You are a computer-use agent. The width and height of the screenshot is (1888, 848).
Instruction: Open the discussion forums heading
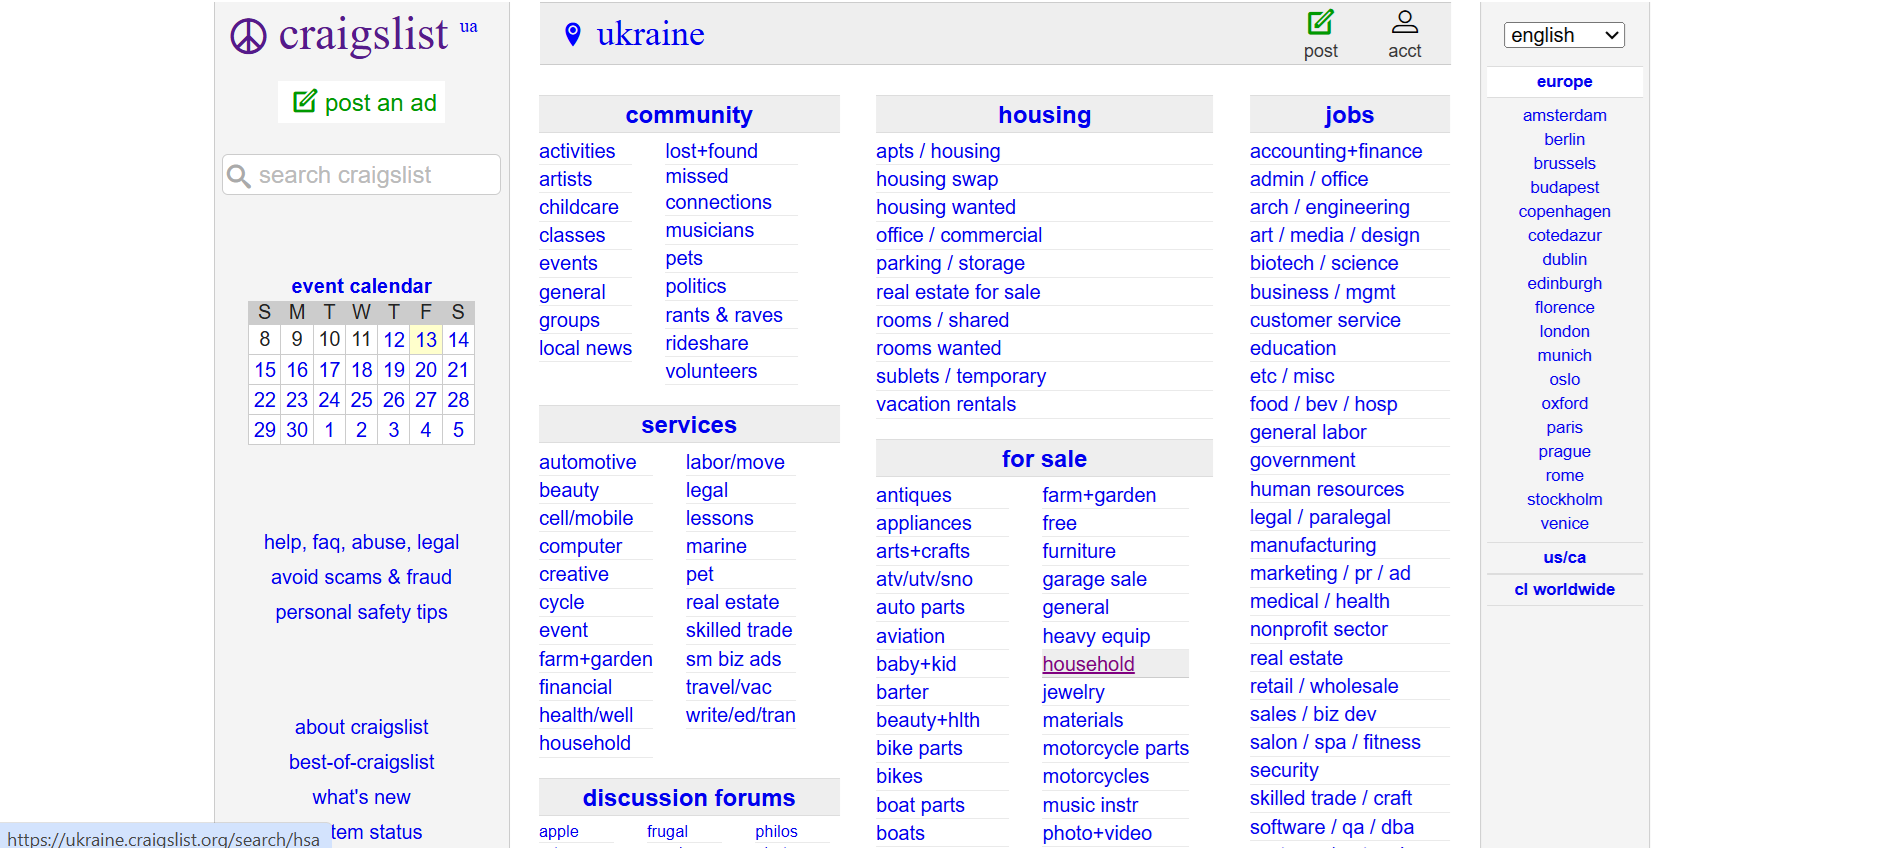(689, 798)
